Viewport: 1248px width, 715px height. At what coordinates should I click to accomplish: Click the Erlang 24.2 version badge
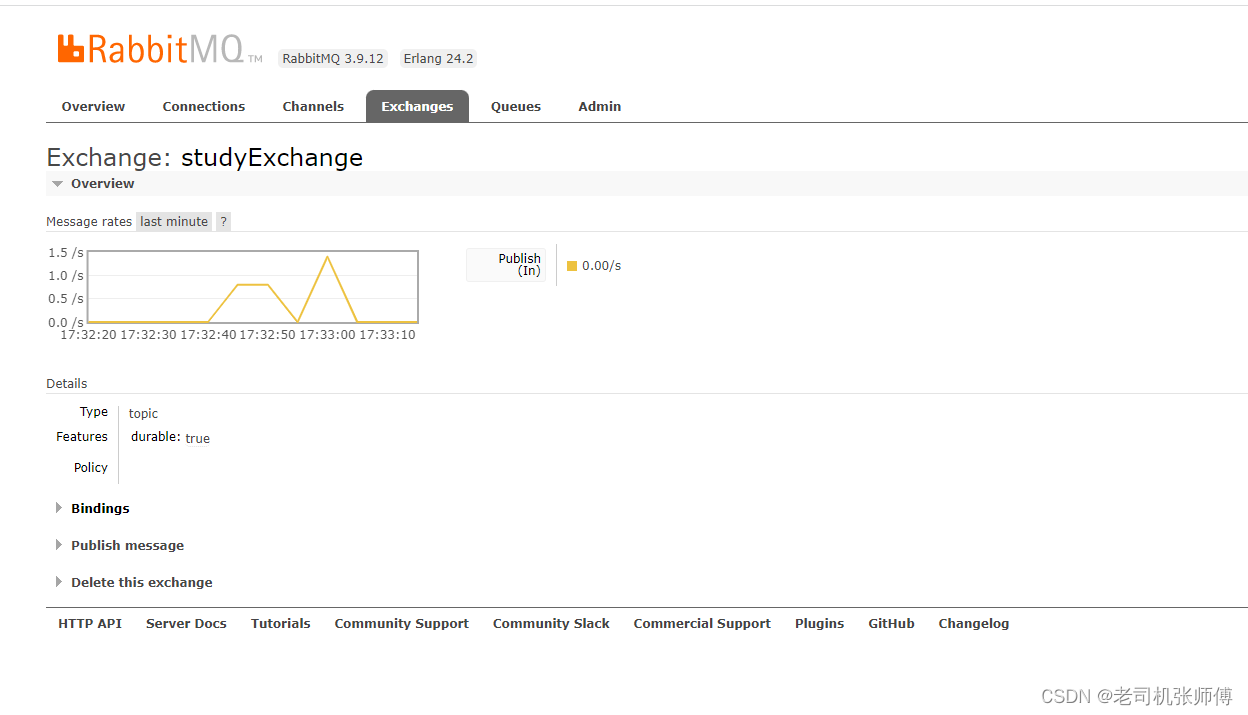point(438,59)
